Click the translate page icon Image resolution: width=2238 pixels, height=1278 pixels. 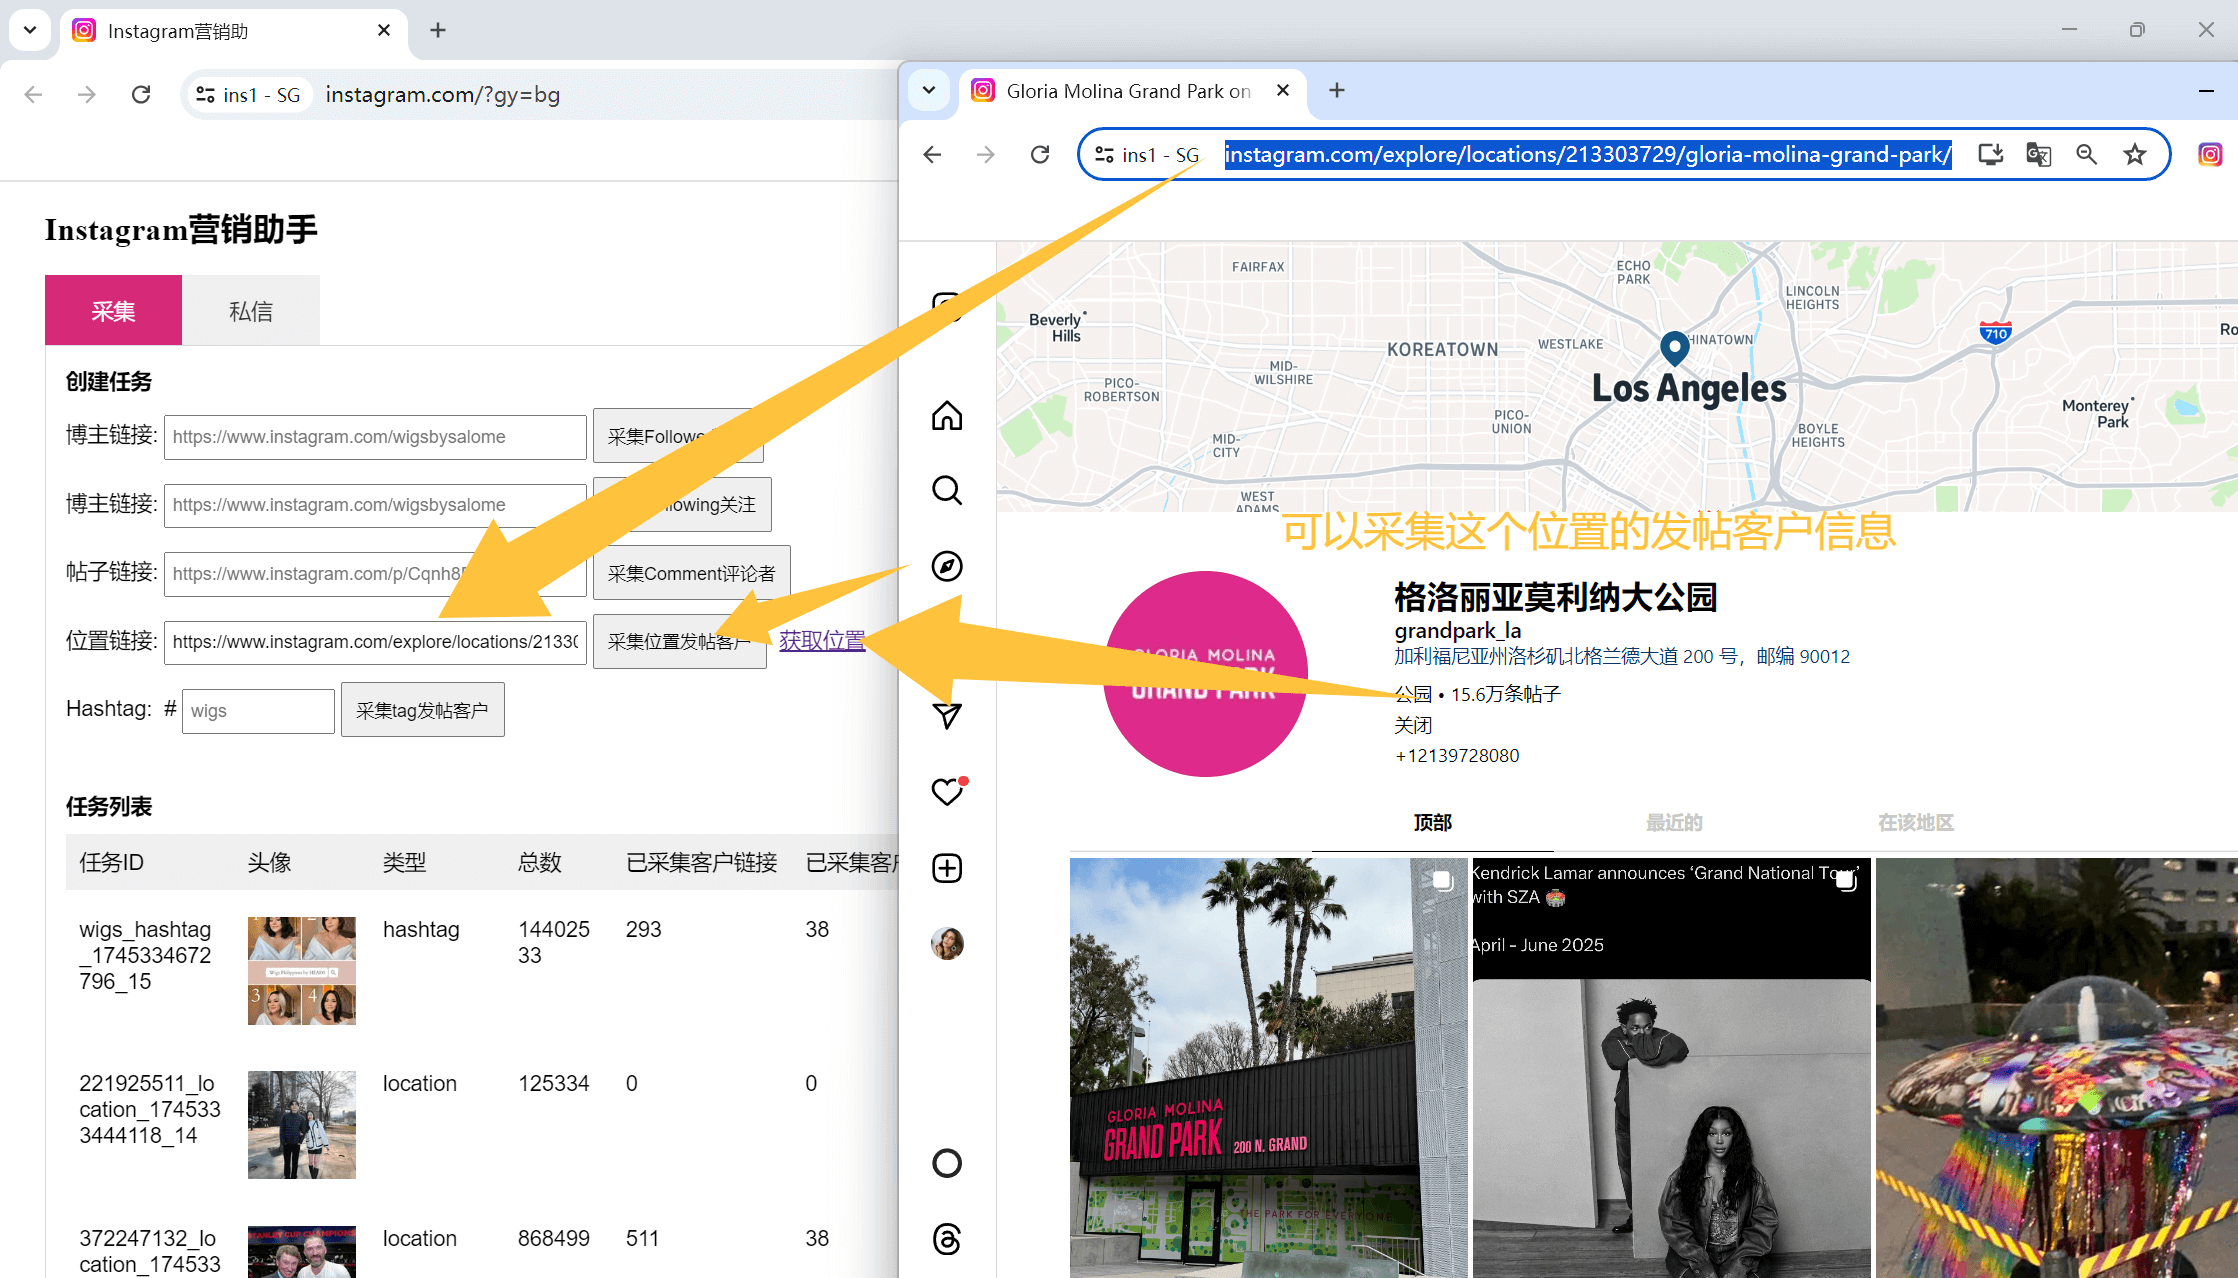[x=2038, y=155]
